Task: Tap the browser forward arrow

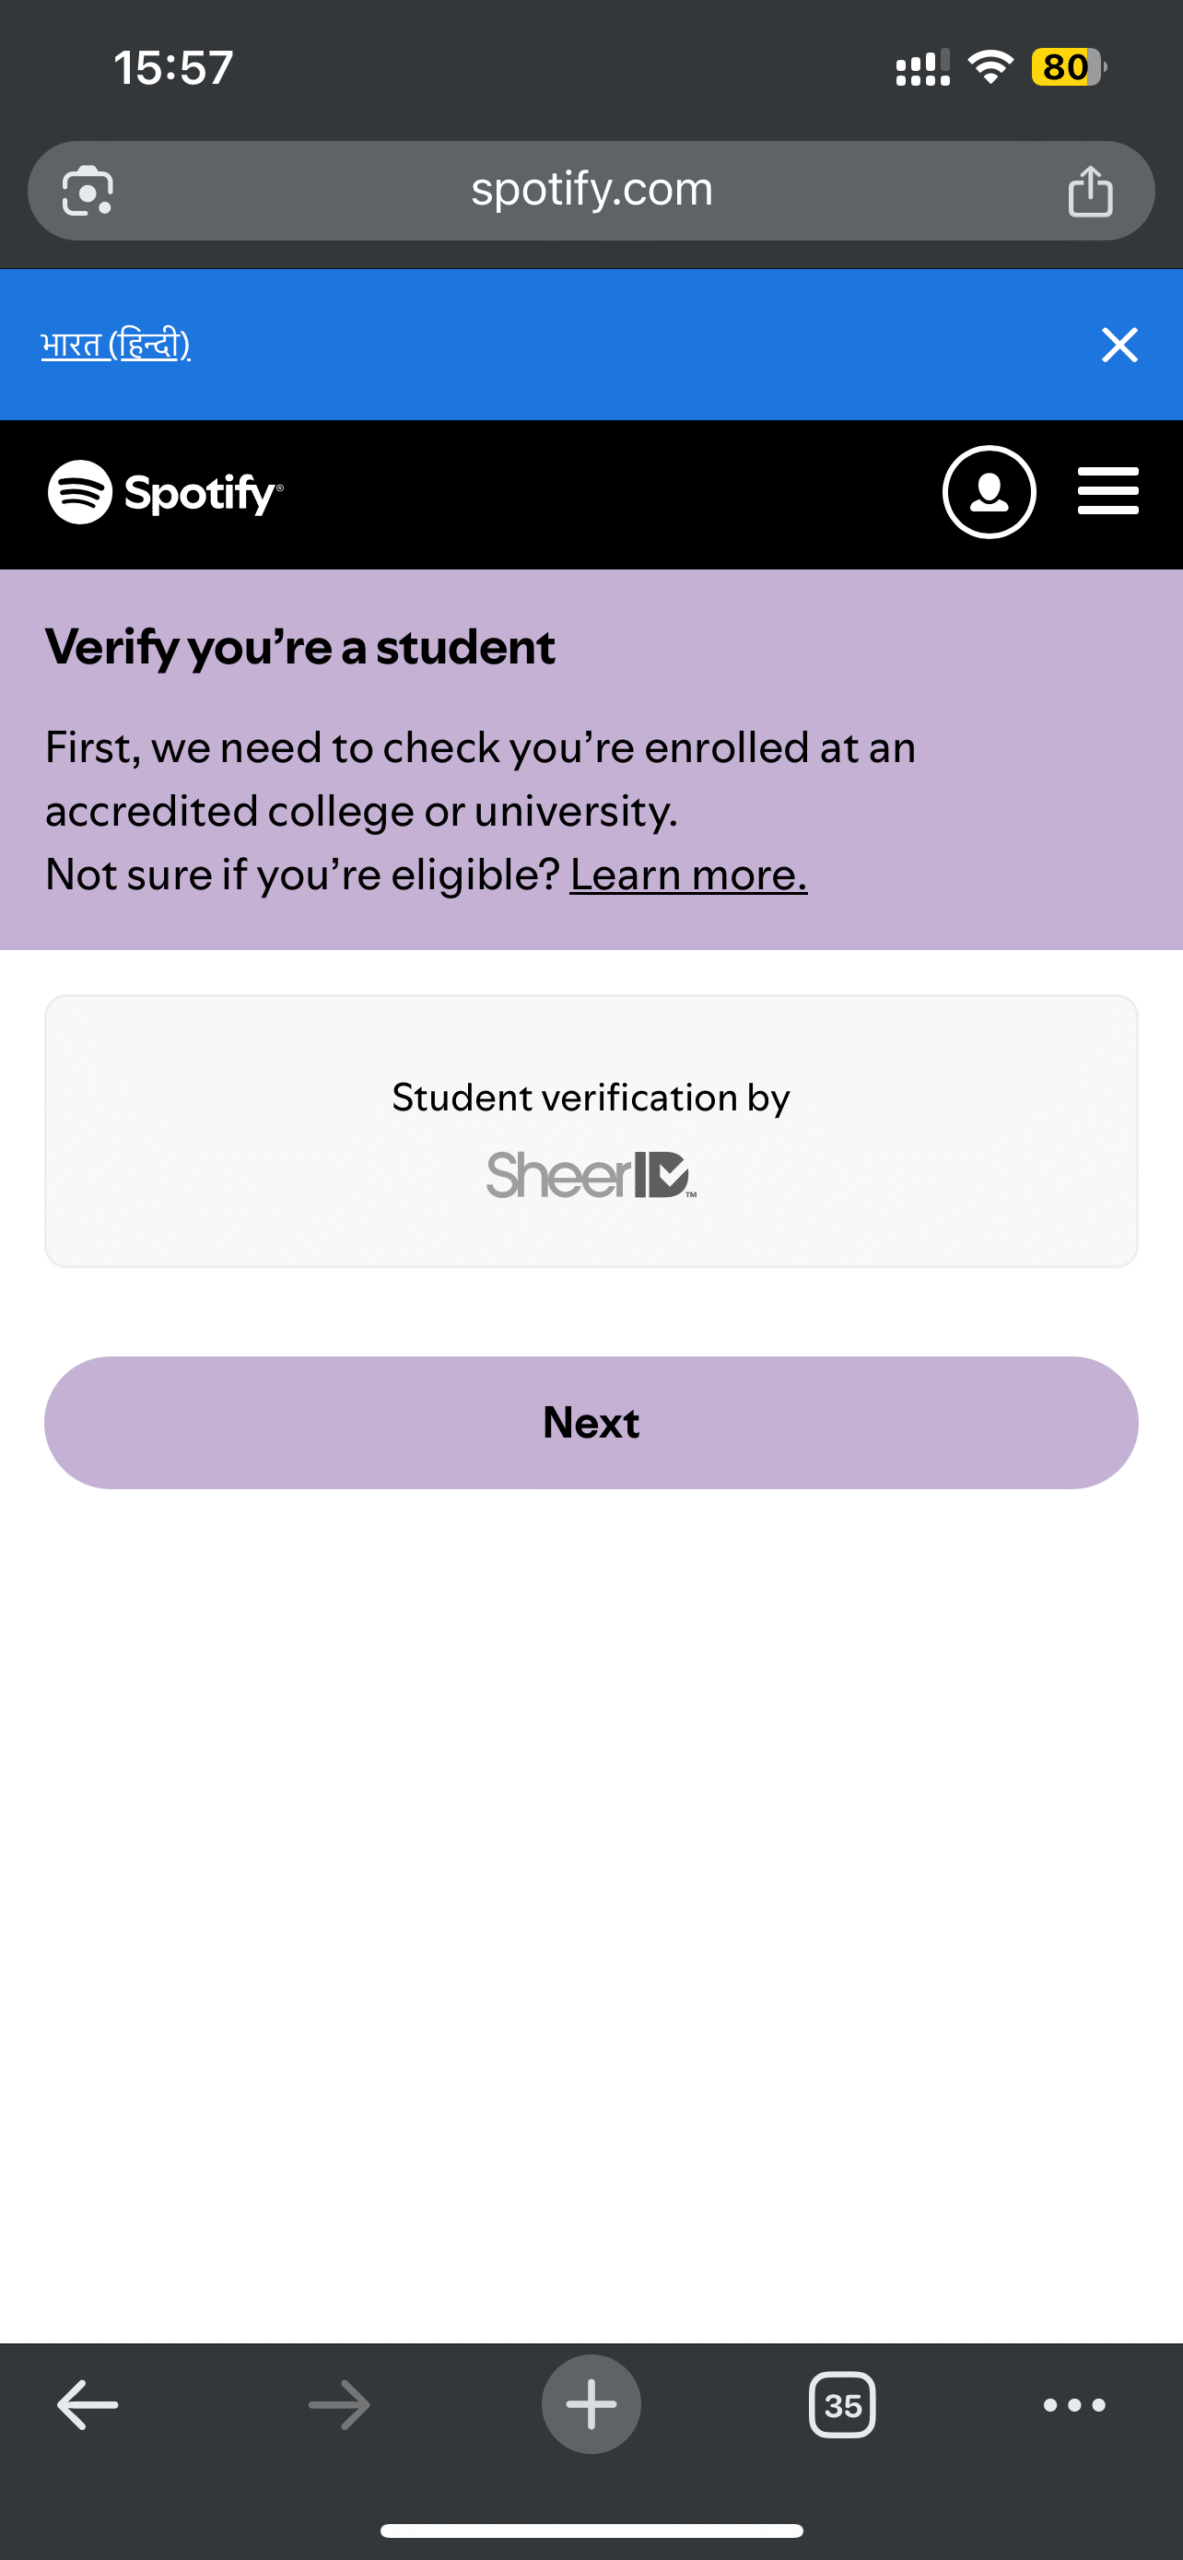Action: point(339,2404)
